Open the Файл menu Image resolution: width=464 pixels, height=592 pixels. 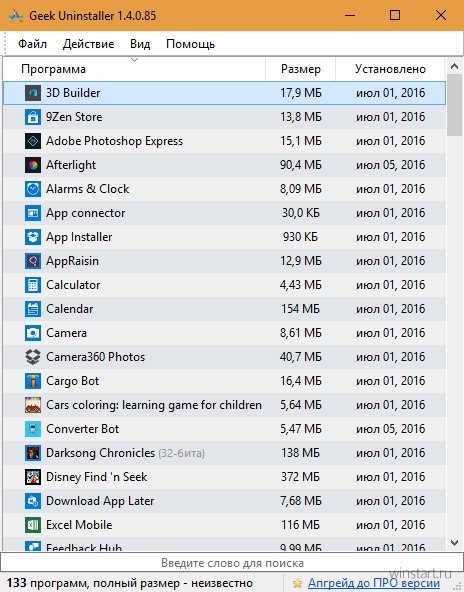point(32,44)
